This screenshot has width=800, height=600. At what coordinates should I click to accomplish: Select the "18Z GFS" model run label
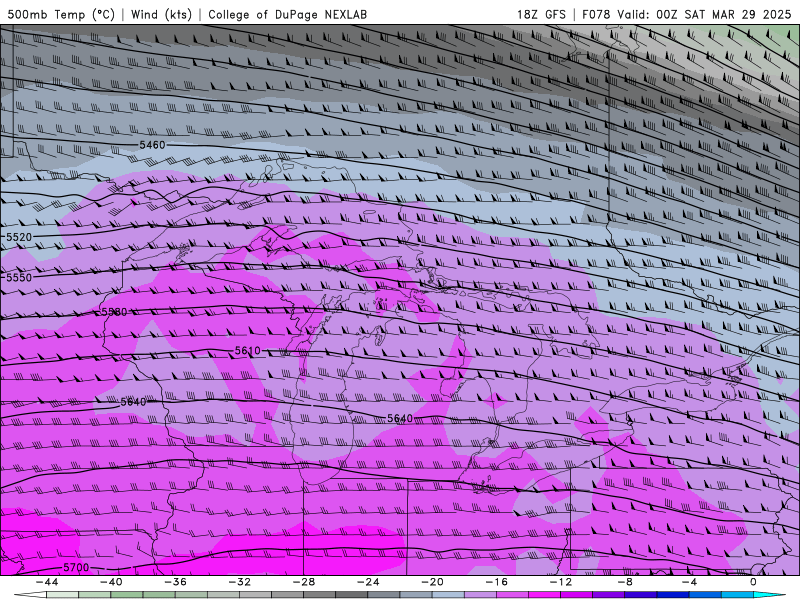[x=541, y=14]
